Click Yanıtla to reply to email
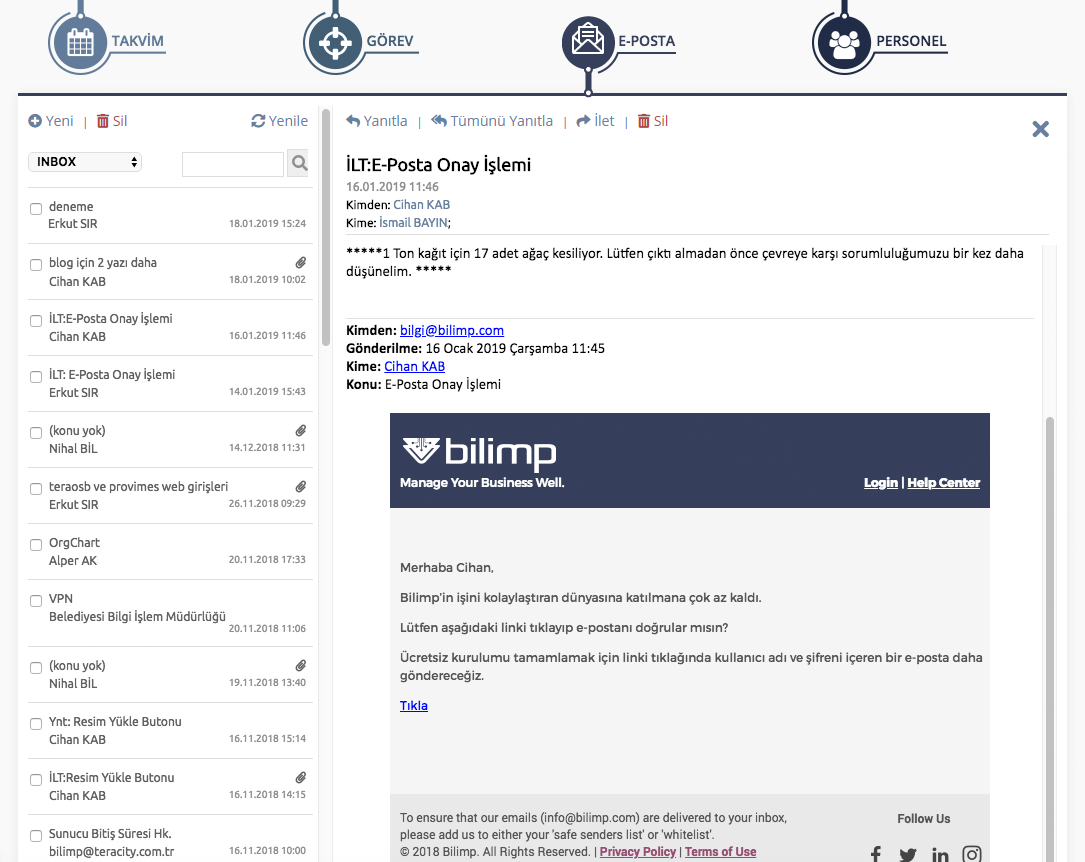This screenshot has width=1085, height=862. coord(377,121)
